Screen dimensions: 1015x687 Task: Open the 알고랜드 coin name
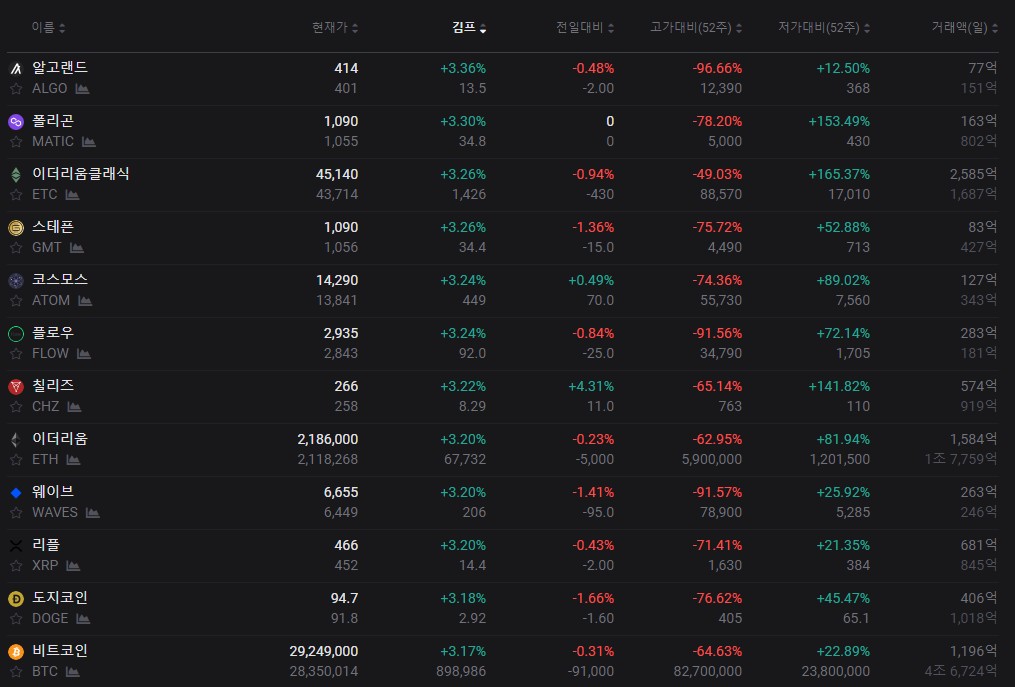point(60,68)
